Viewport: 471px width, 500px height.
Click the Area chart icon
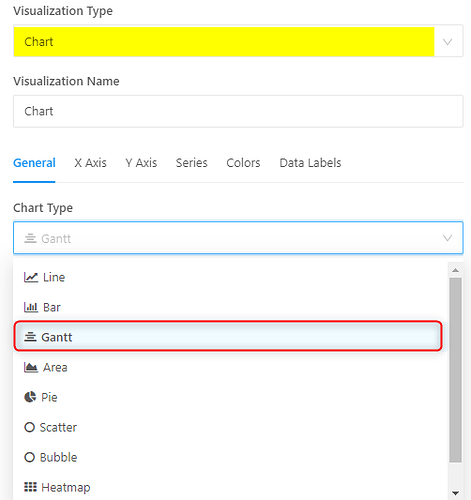pyautogui.click(x=31, y=367)
